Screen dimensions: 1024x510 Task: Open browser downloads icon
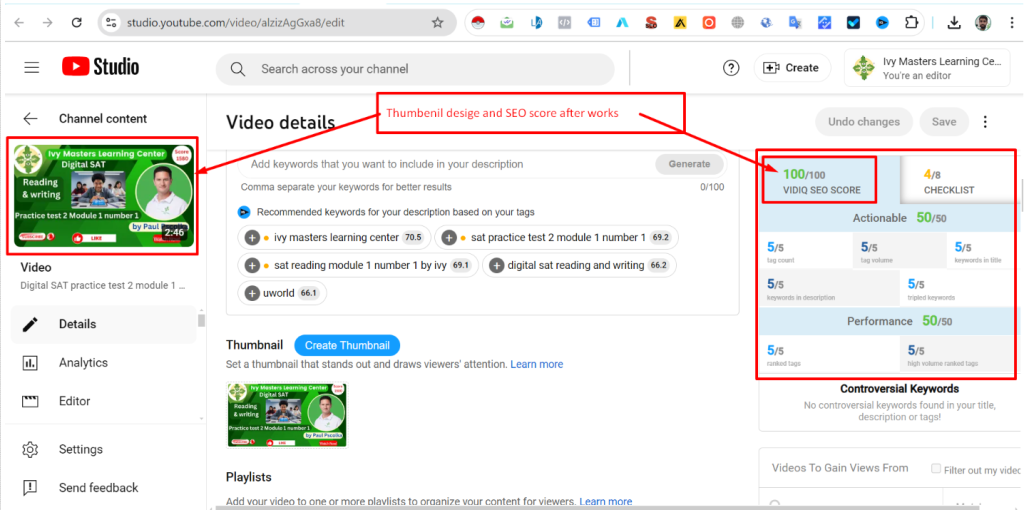(953, 22)
